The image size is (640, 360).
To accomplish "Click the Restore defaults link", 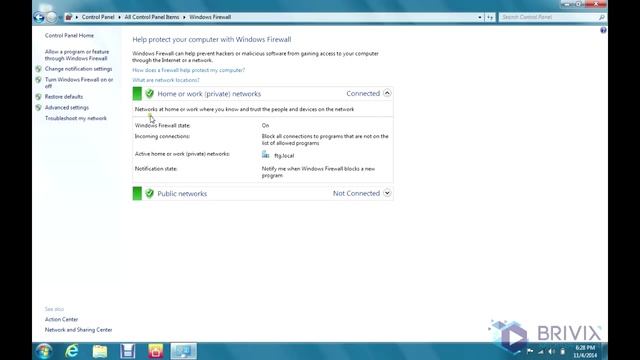I will (64, 97).
